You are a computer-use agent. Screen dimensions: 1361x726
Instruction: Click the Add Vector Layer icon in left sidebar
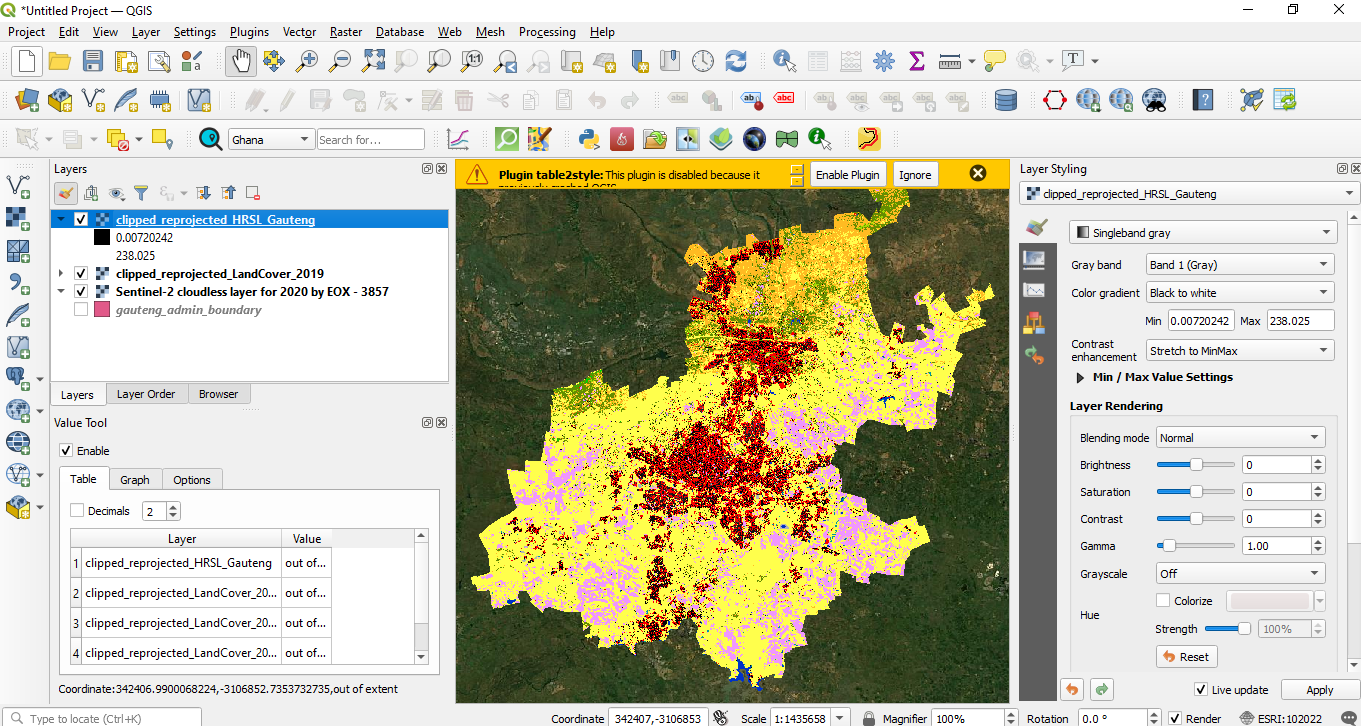pos(18,184)
